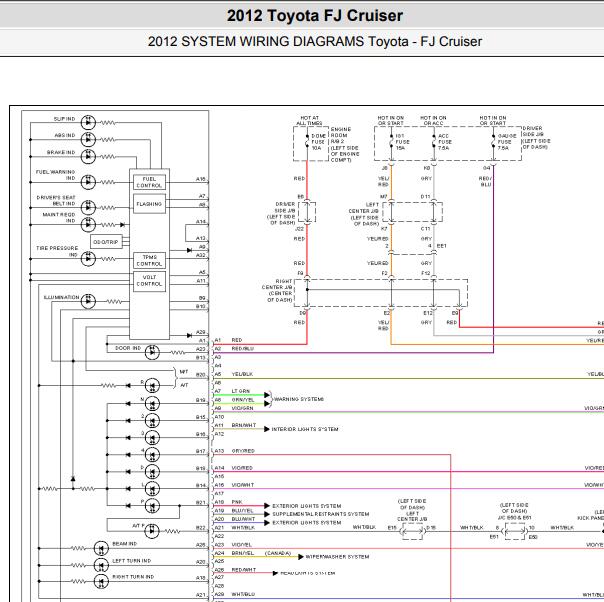
Task: Click the ABS IND lamp symbol
Action: 88,139
